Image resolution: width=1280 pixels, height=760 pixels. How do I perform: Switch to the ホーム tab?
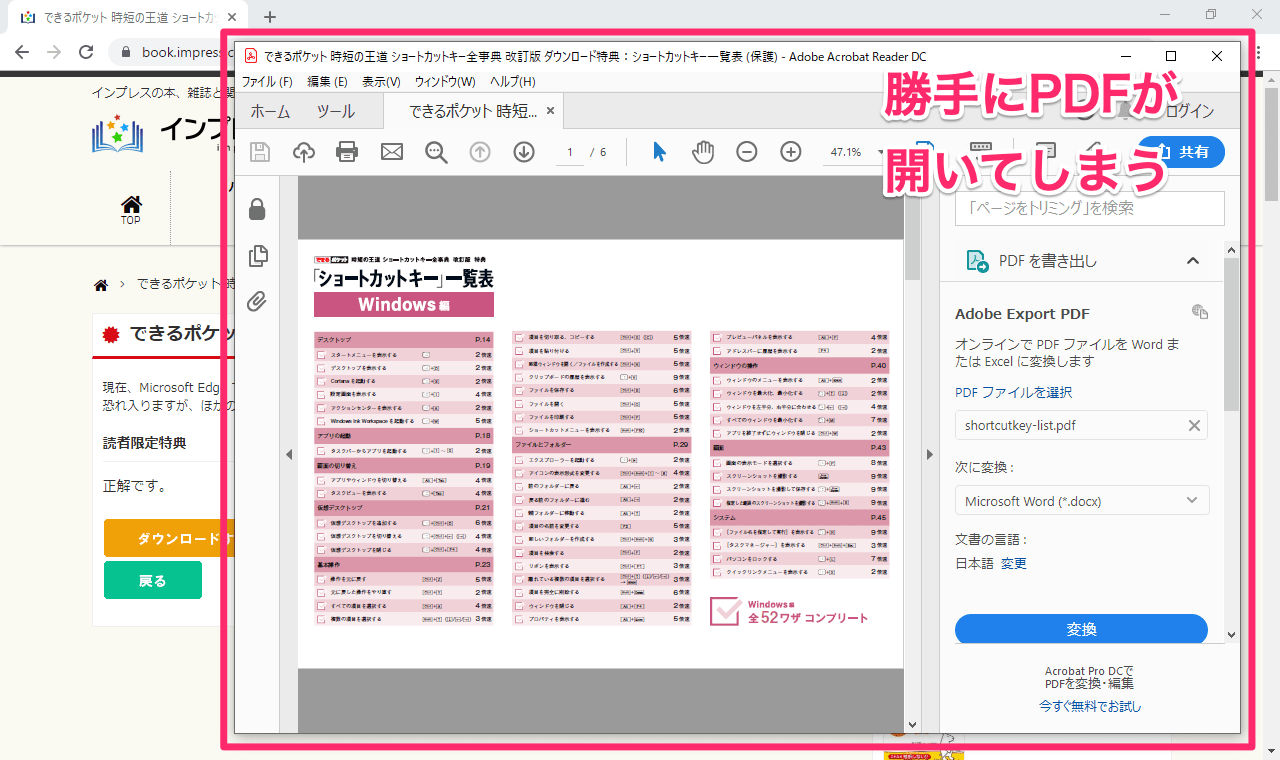pyautogui.click(x=270, y=111)
